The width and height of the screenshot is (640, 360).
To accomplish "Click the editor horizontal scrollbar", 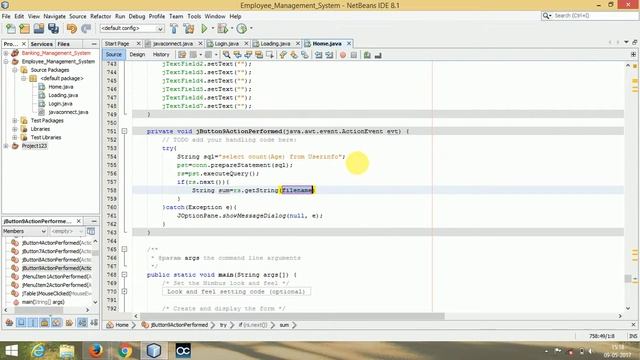I will [292, 316].
